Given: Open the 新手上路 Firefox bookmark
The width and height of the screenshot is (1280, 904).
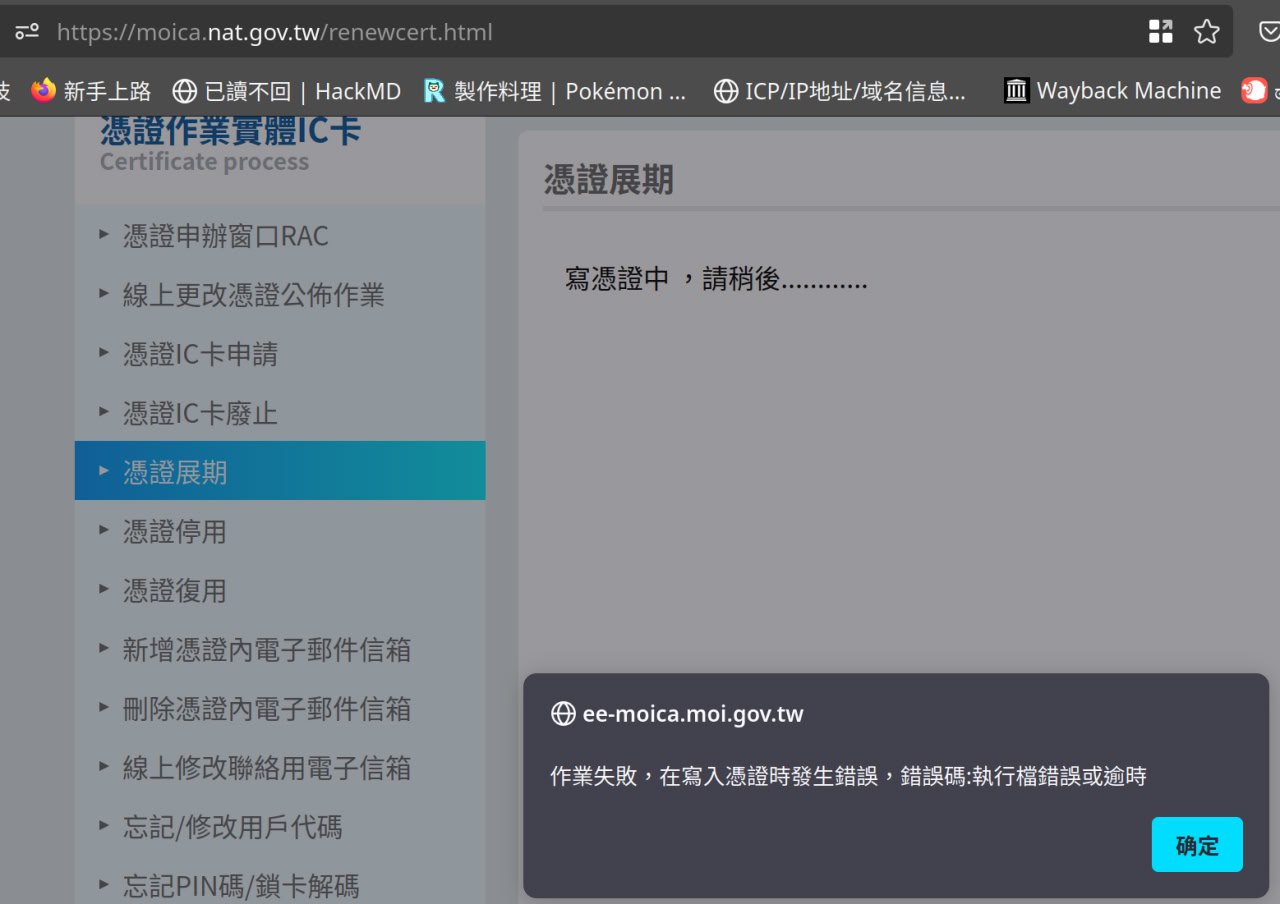Looking at the screenshot, I should tap(91, 91).
